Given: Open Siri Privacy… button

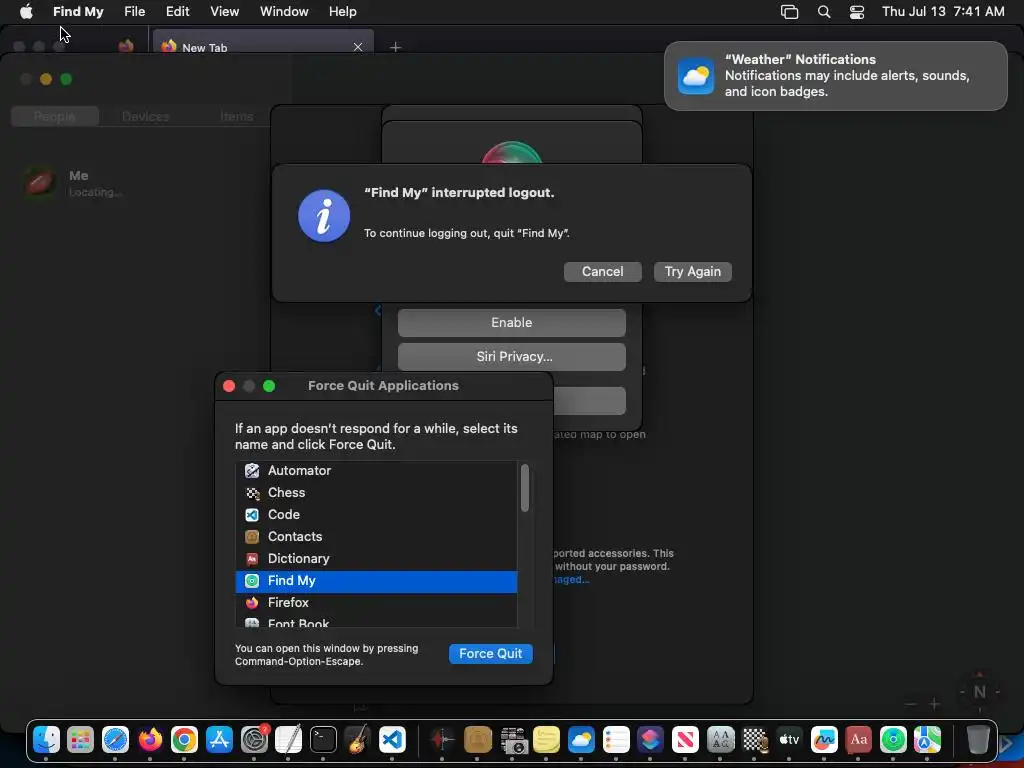Looking at the screenshot, I should point(511,357).
